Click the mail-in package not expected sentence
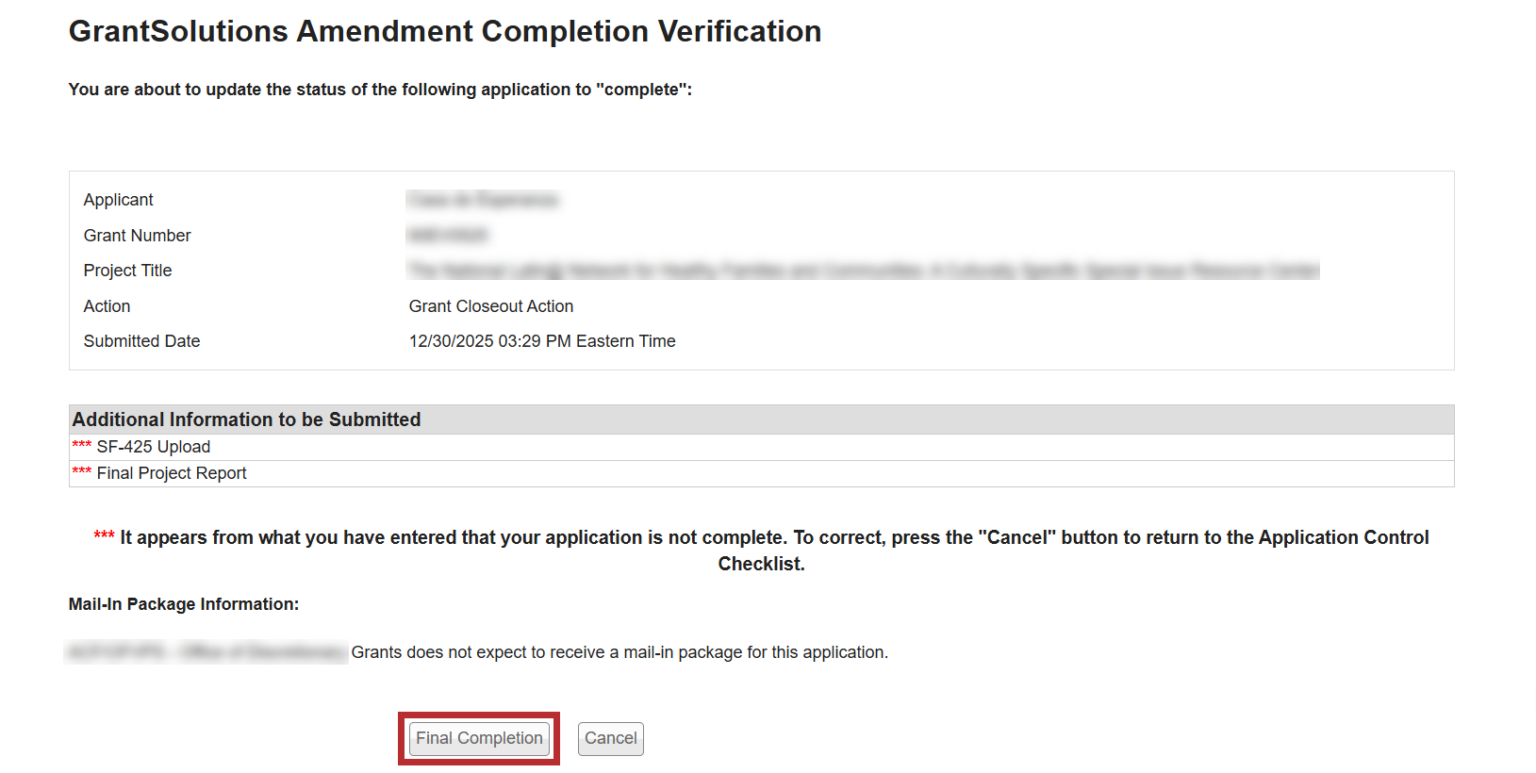Image resolution: width=1536 pixels, height=773 pixels. 619,653
